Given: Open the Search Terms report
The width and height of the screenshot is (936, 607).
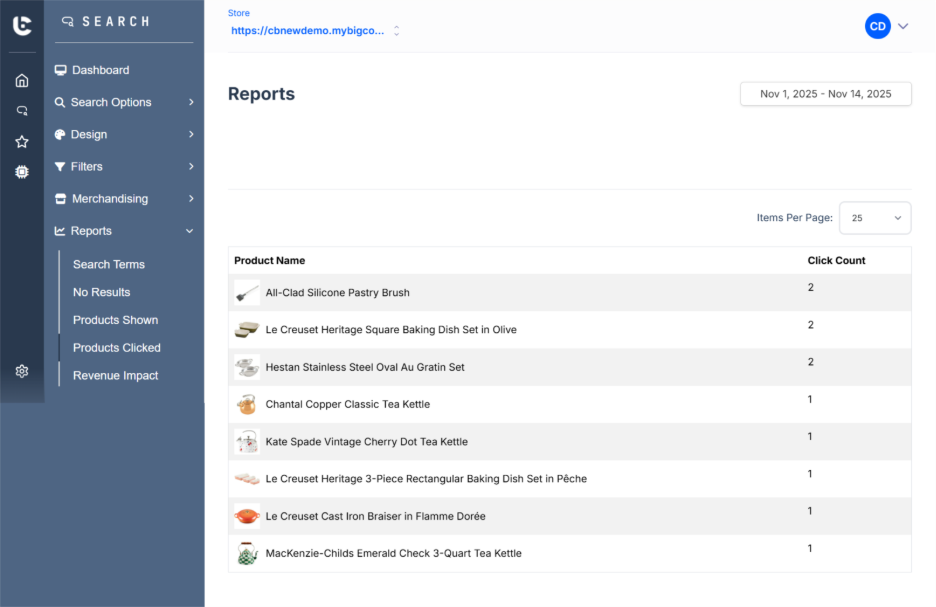Looking at the screenshot, I should tap(109, 264).
